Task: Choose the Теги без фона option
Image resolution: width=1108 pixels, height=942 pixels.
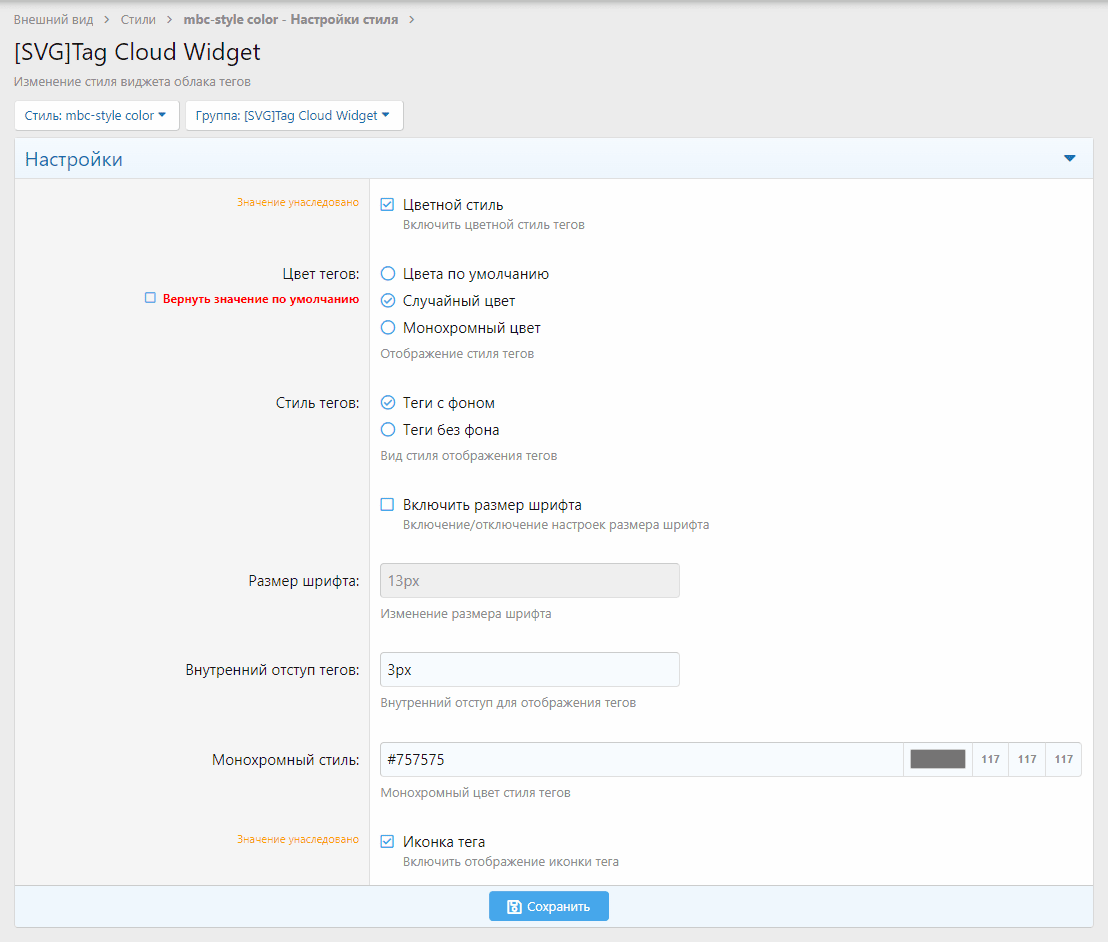Action: (388, 430)
